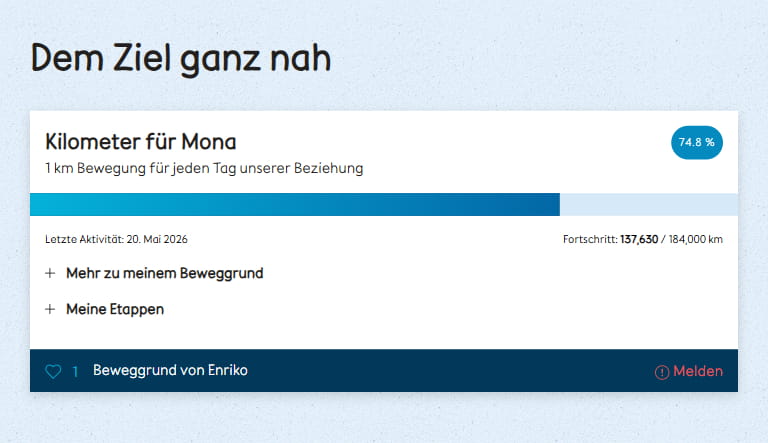
Task: Expand Mehr zu meinem Beweggrund section
Action: point(165,273)
